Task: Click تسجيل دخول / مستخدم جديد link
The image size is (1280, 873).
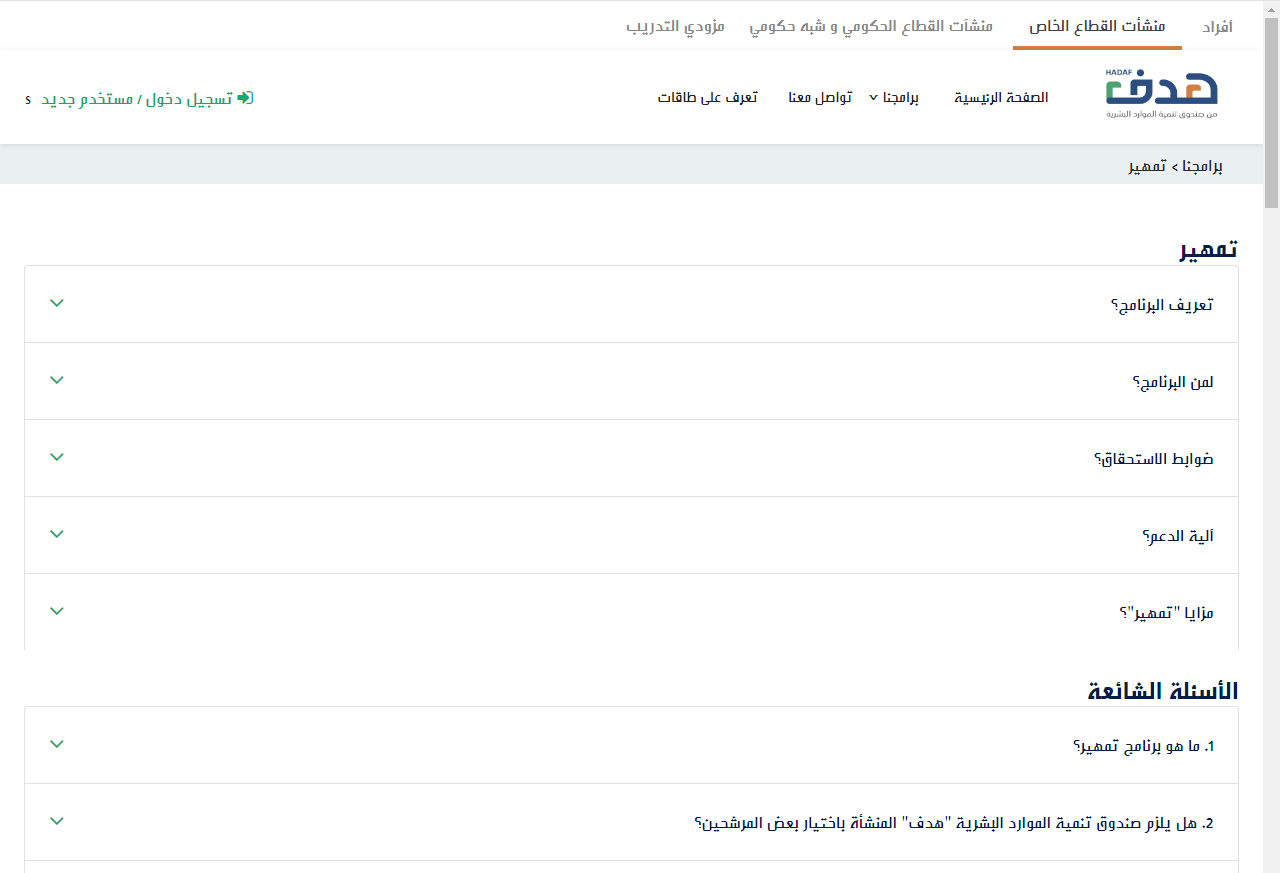Action: coord(137,98)
